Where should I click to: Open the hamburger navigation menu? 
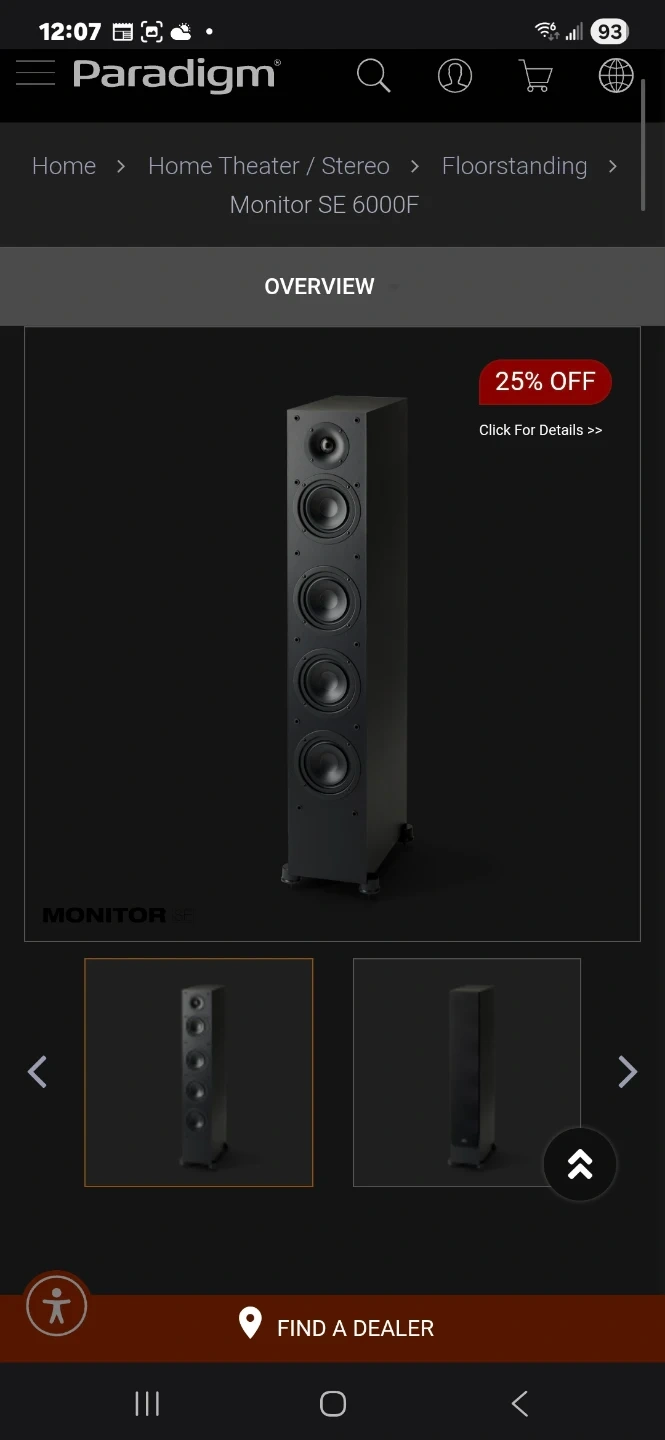pyautogui.click(x=35, y=74)
